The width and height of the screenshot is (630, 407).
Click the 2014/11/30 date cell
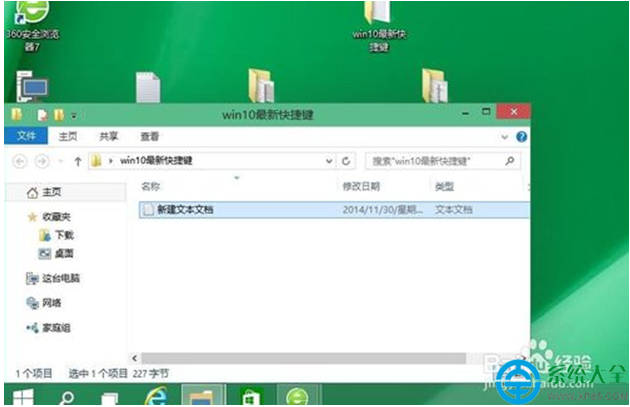tap(382, 210)
